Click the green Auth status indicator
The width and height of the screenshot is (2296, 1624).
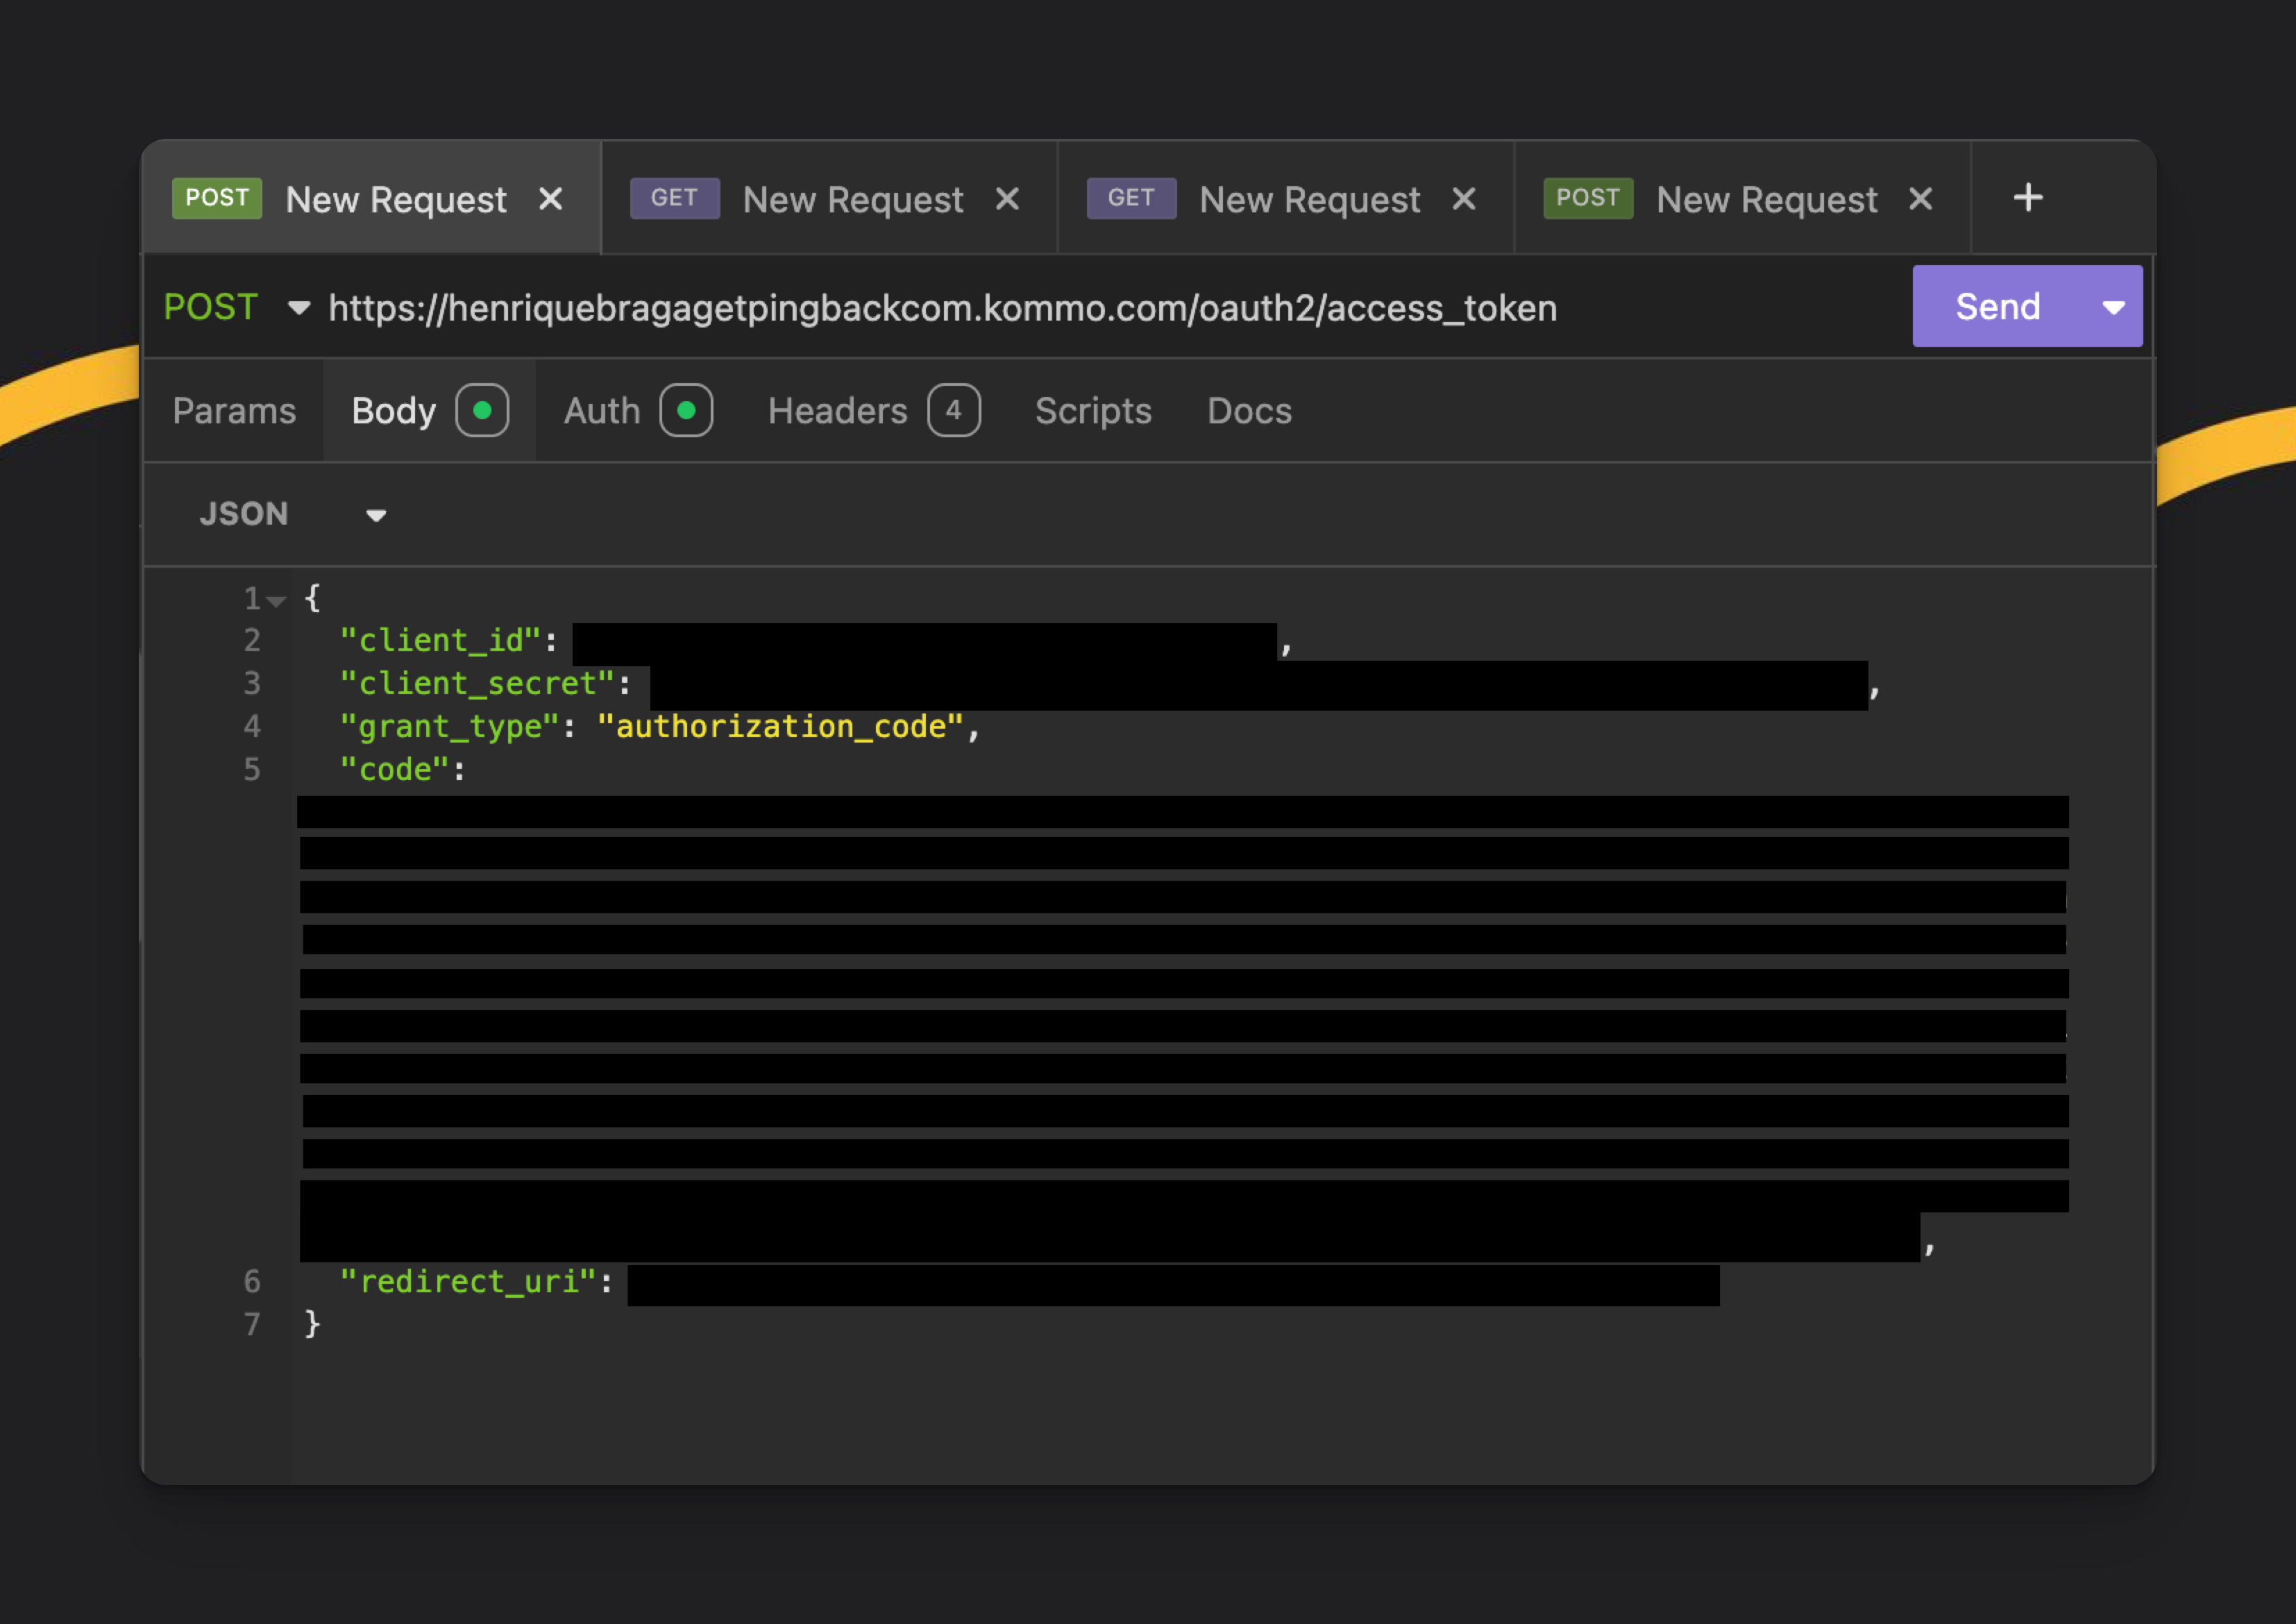pos(686,410)
